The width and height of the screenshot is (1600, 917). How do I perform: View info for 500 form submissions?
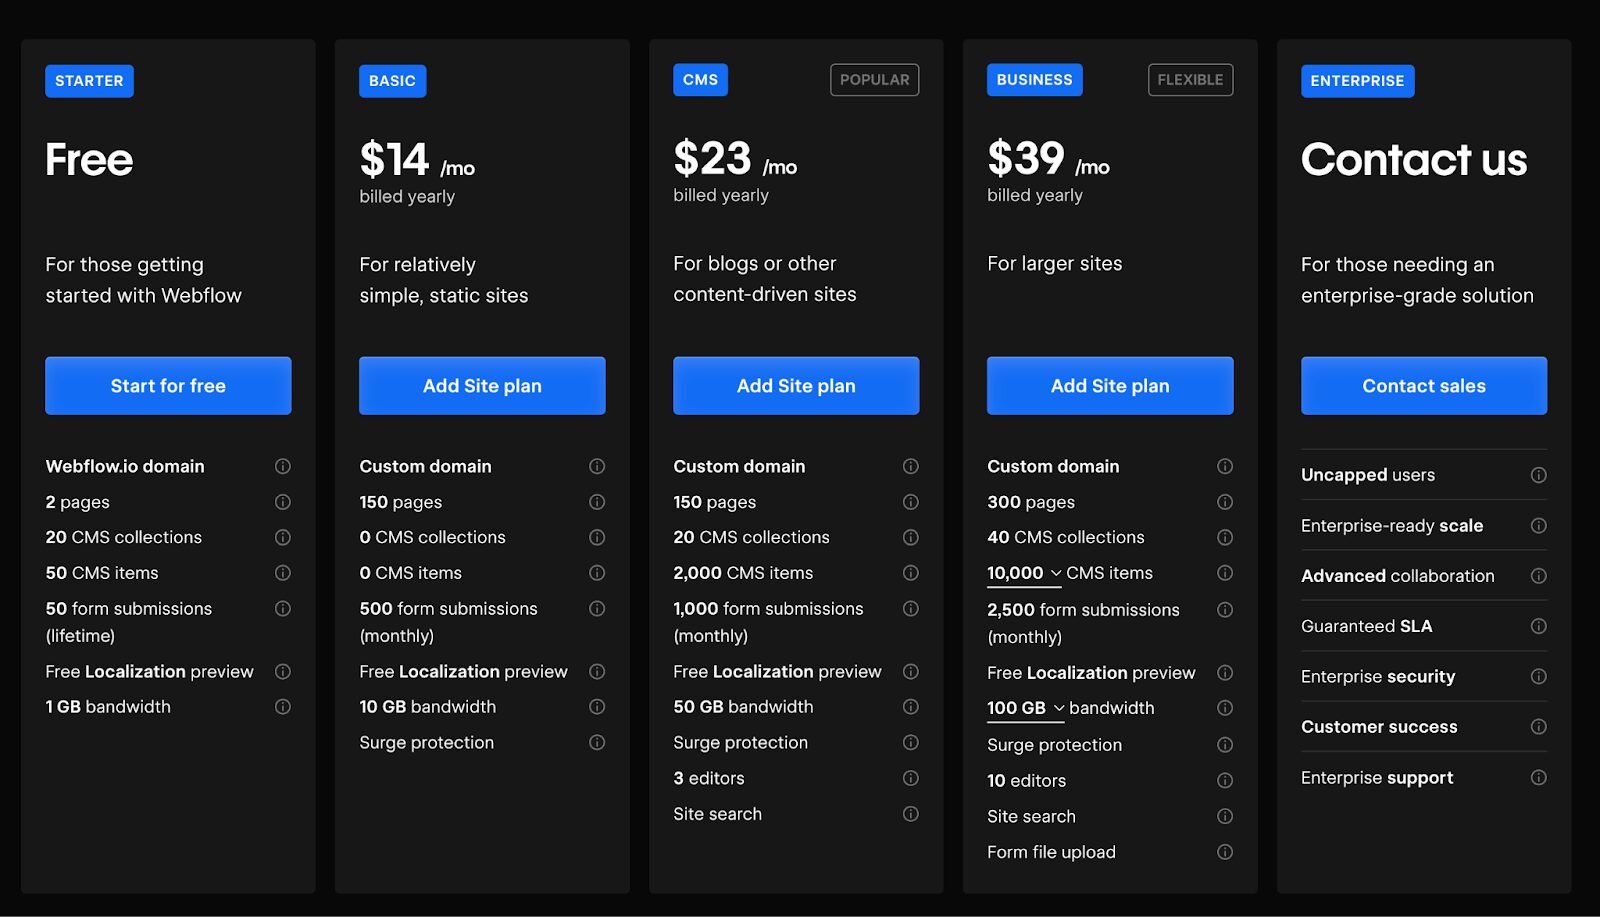[597, 608]
